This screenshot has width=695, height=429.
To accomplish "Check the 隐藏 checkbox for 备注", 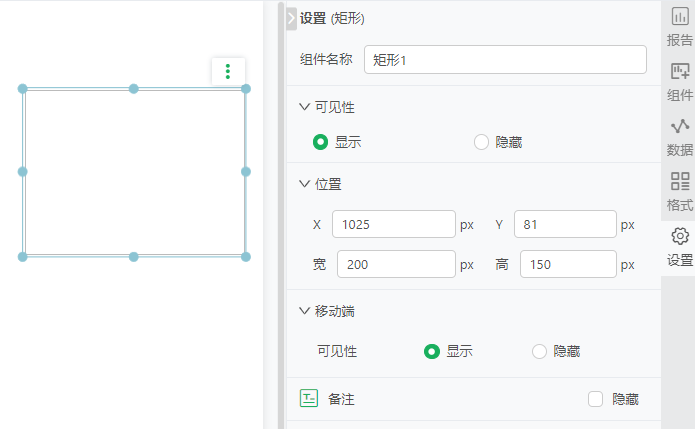I will point(596,399).
